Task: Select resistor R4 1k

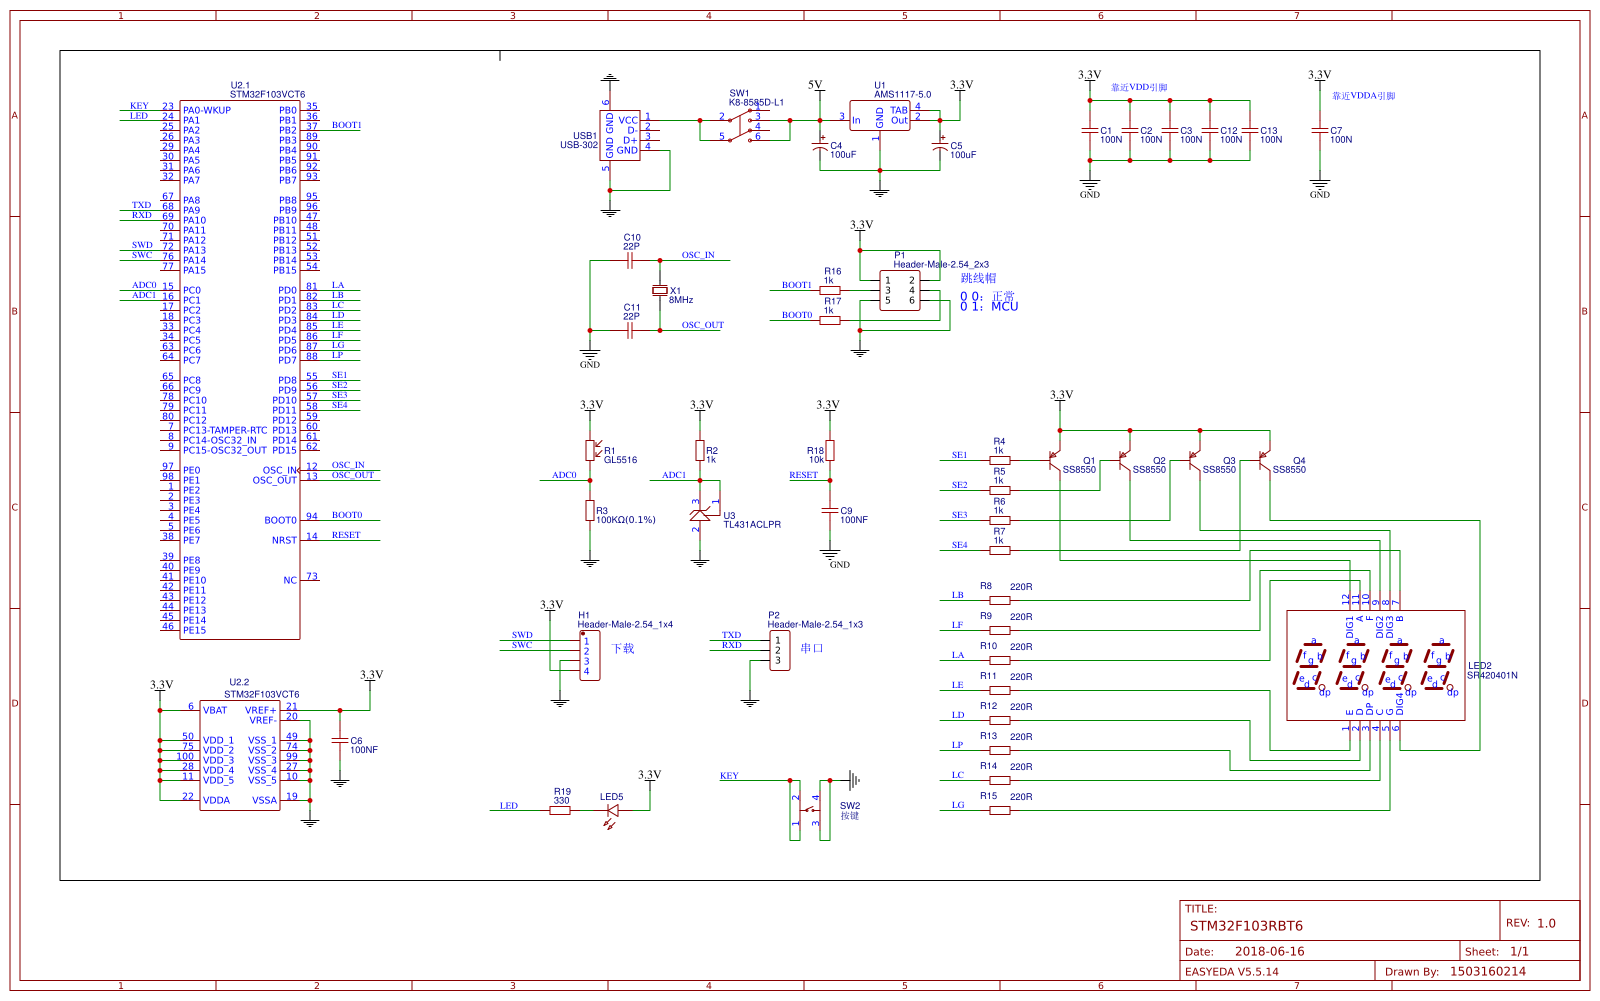Action: click(x=1000, y=461)
